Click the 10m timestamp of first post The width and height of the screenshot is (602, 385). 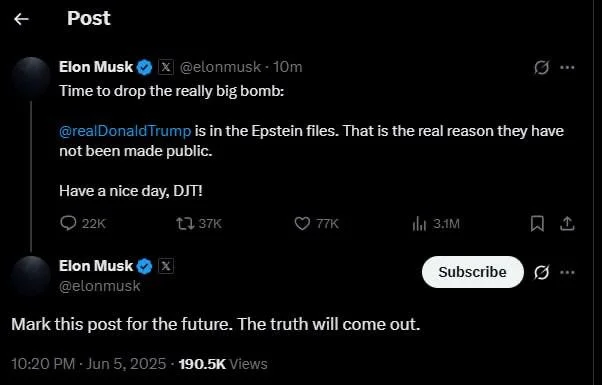coord(288,67)
